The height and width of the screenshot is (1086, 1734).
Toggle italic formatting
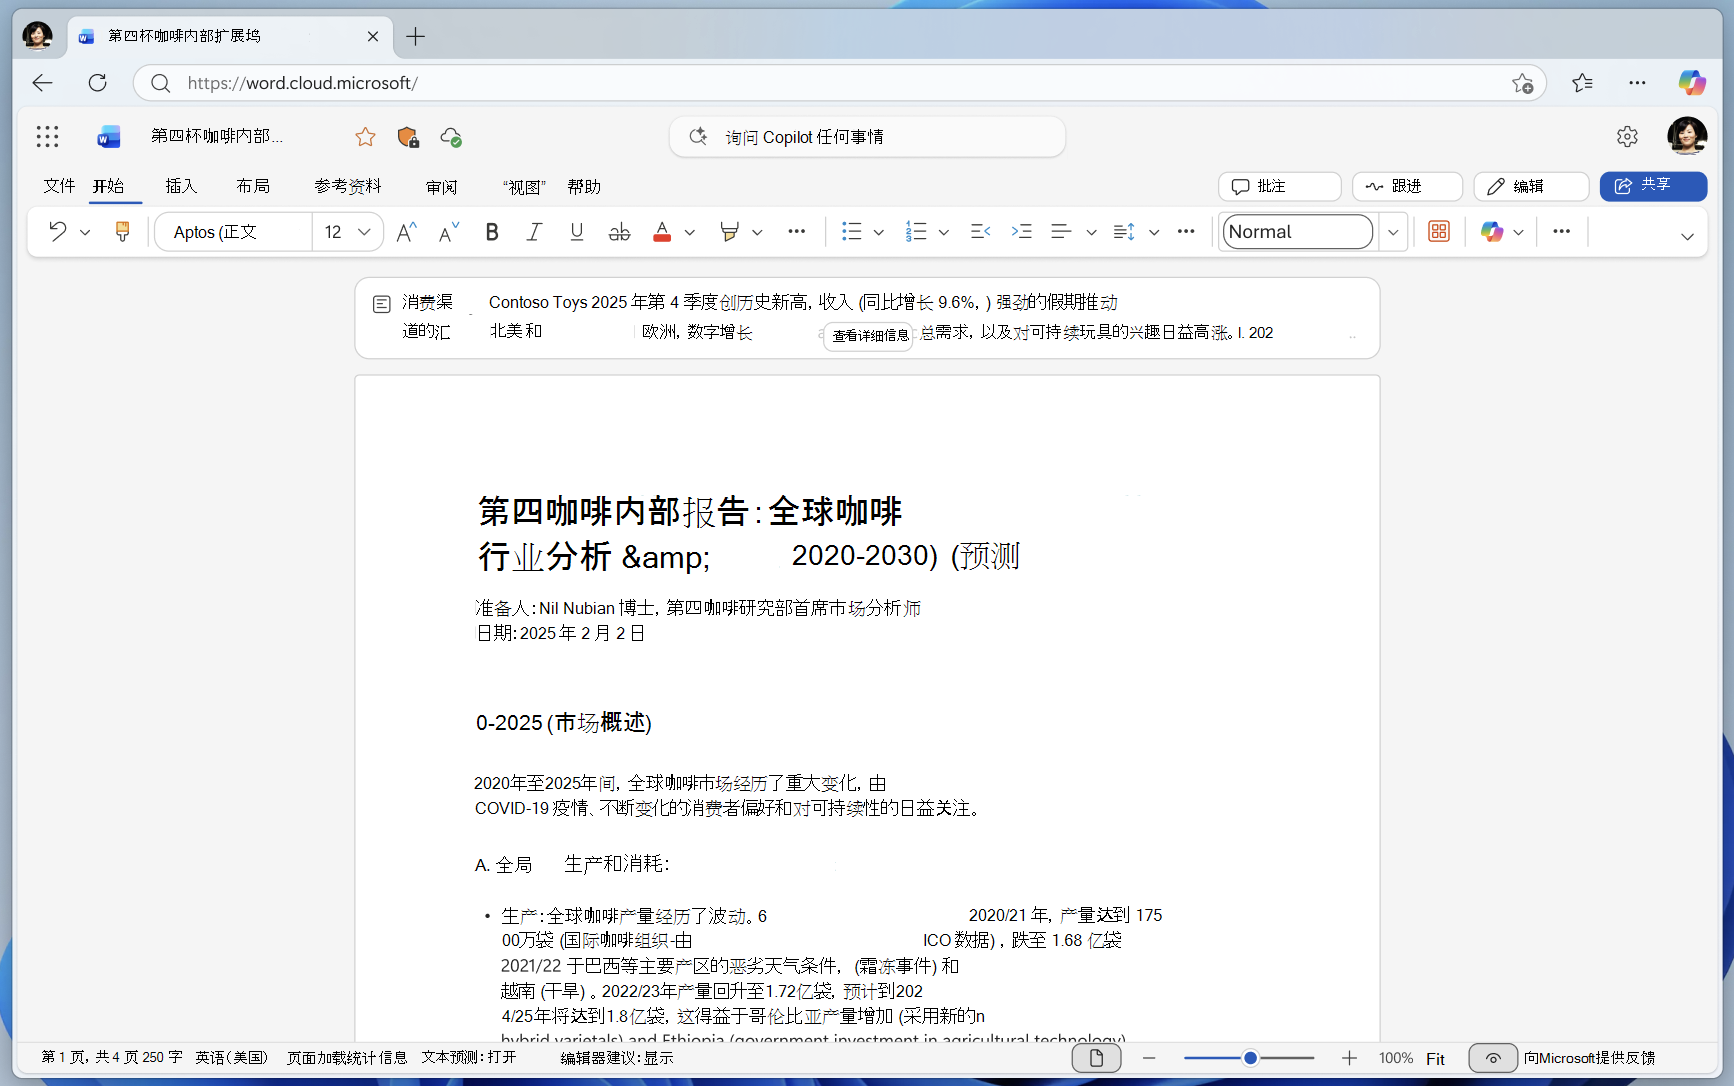534,232
